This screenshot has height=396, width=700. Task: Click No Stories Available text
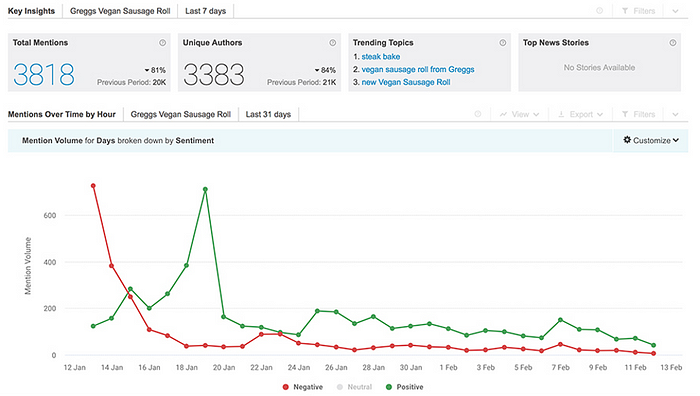(x=599, y=67)
